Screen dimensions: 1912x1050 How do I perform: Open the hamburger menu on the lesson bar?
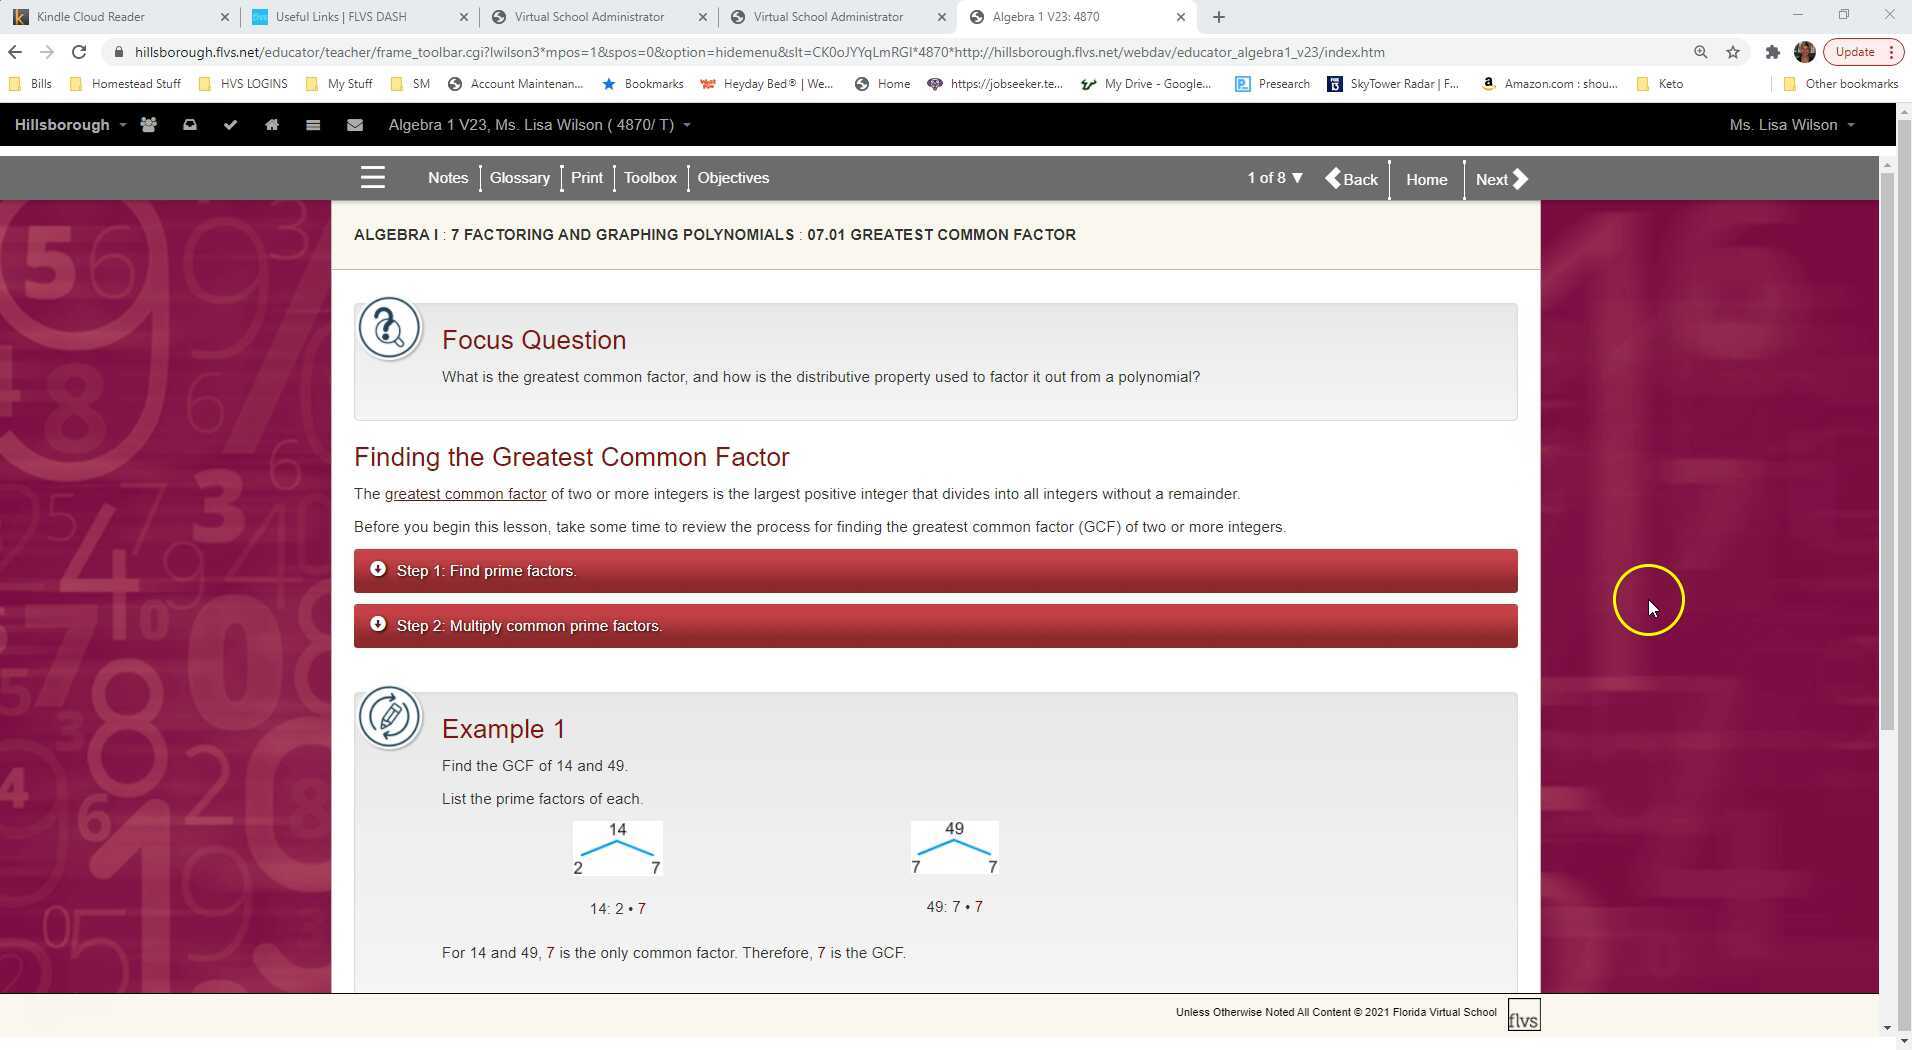pyautogui.click(x=373, y=177)
